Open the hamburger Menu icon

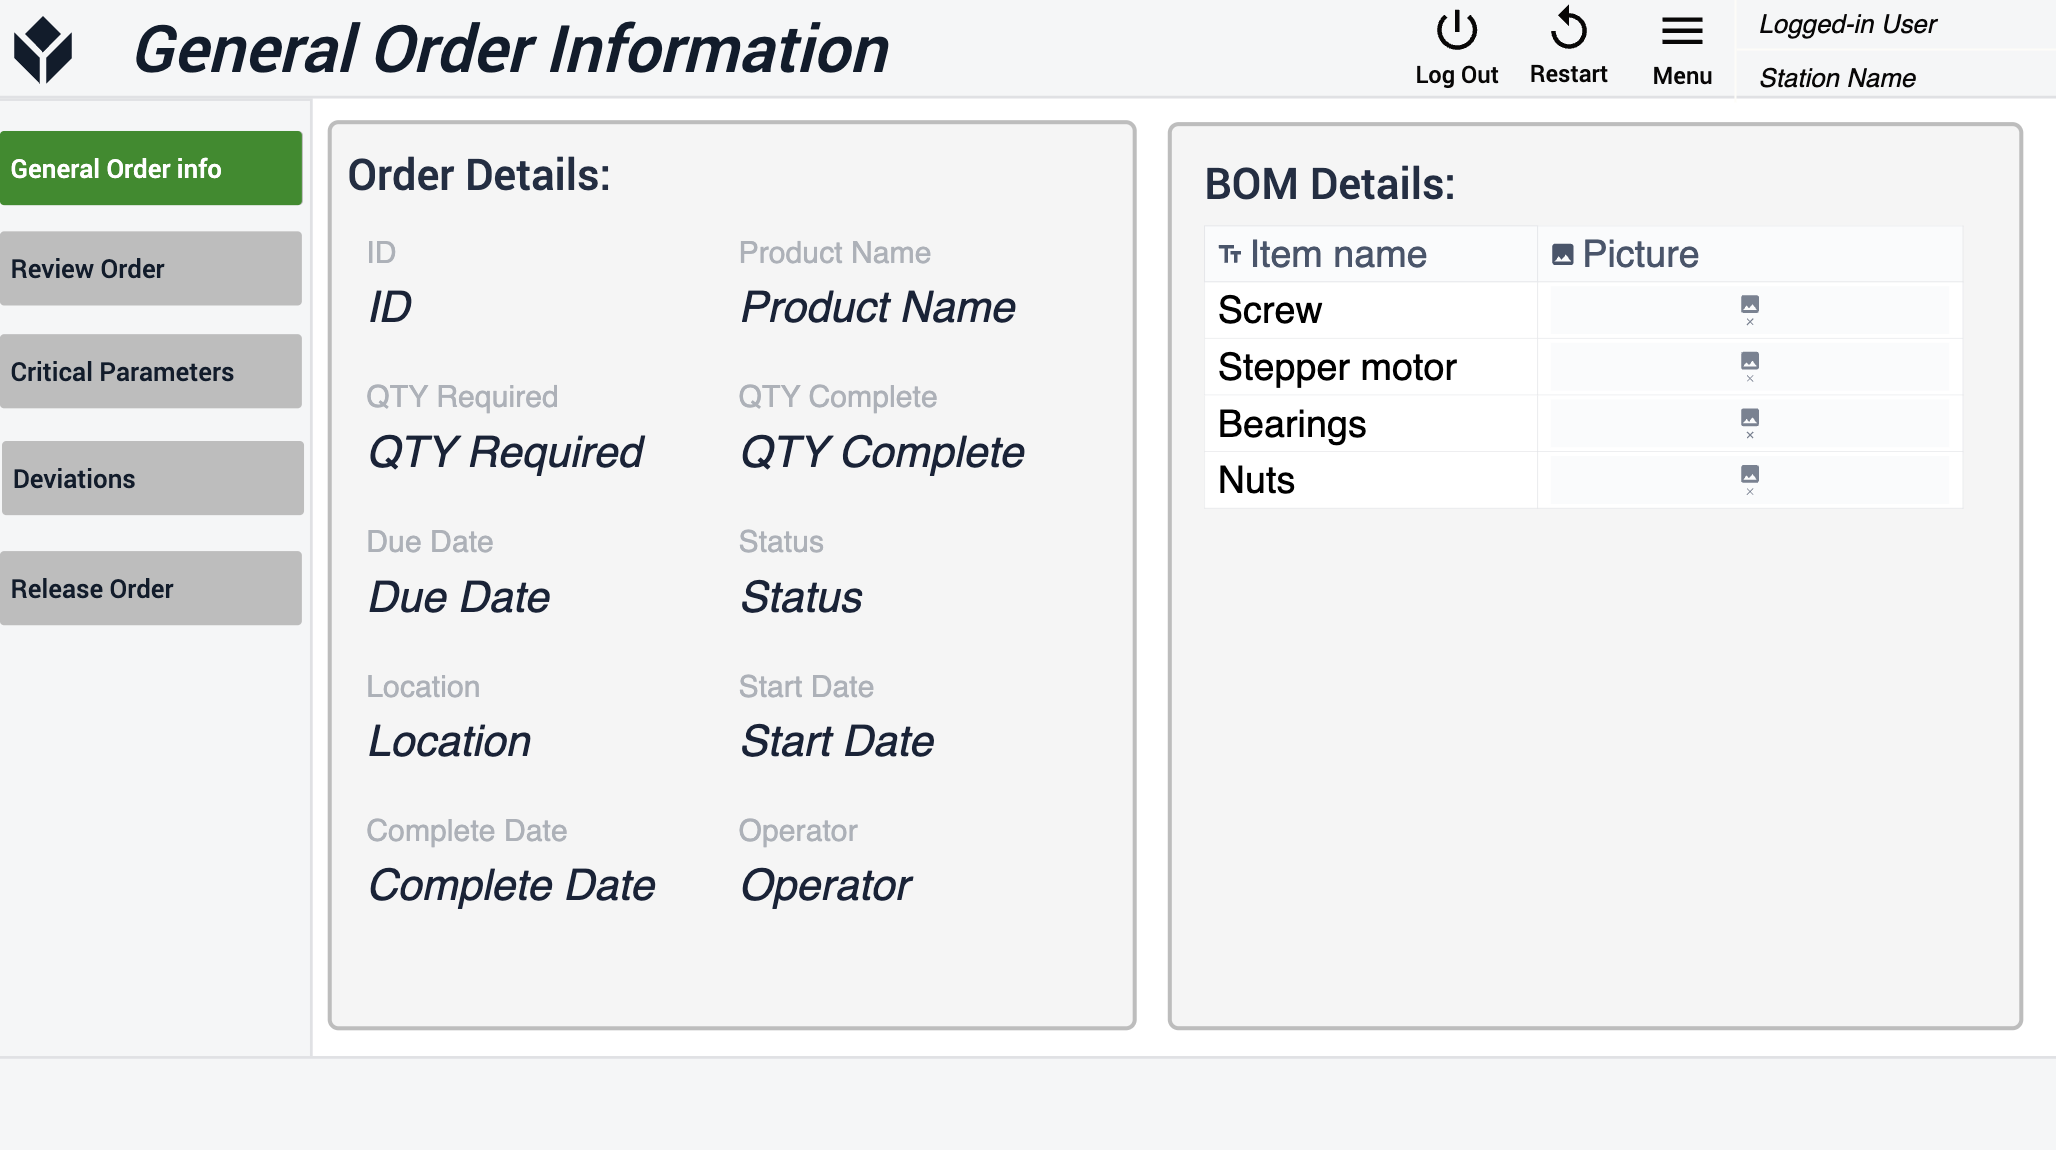click(1682, 31)
